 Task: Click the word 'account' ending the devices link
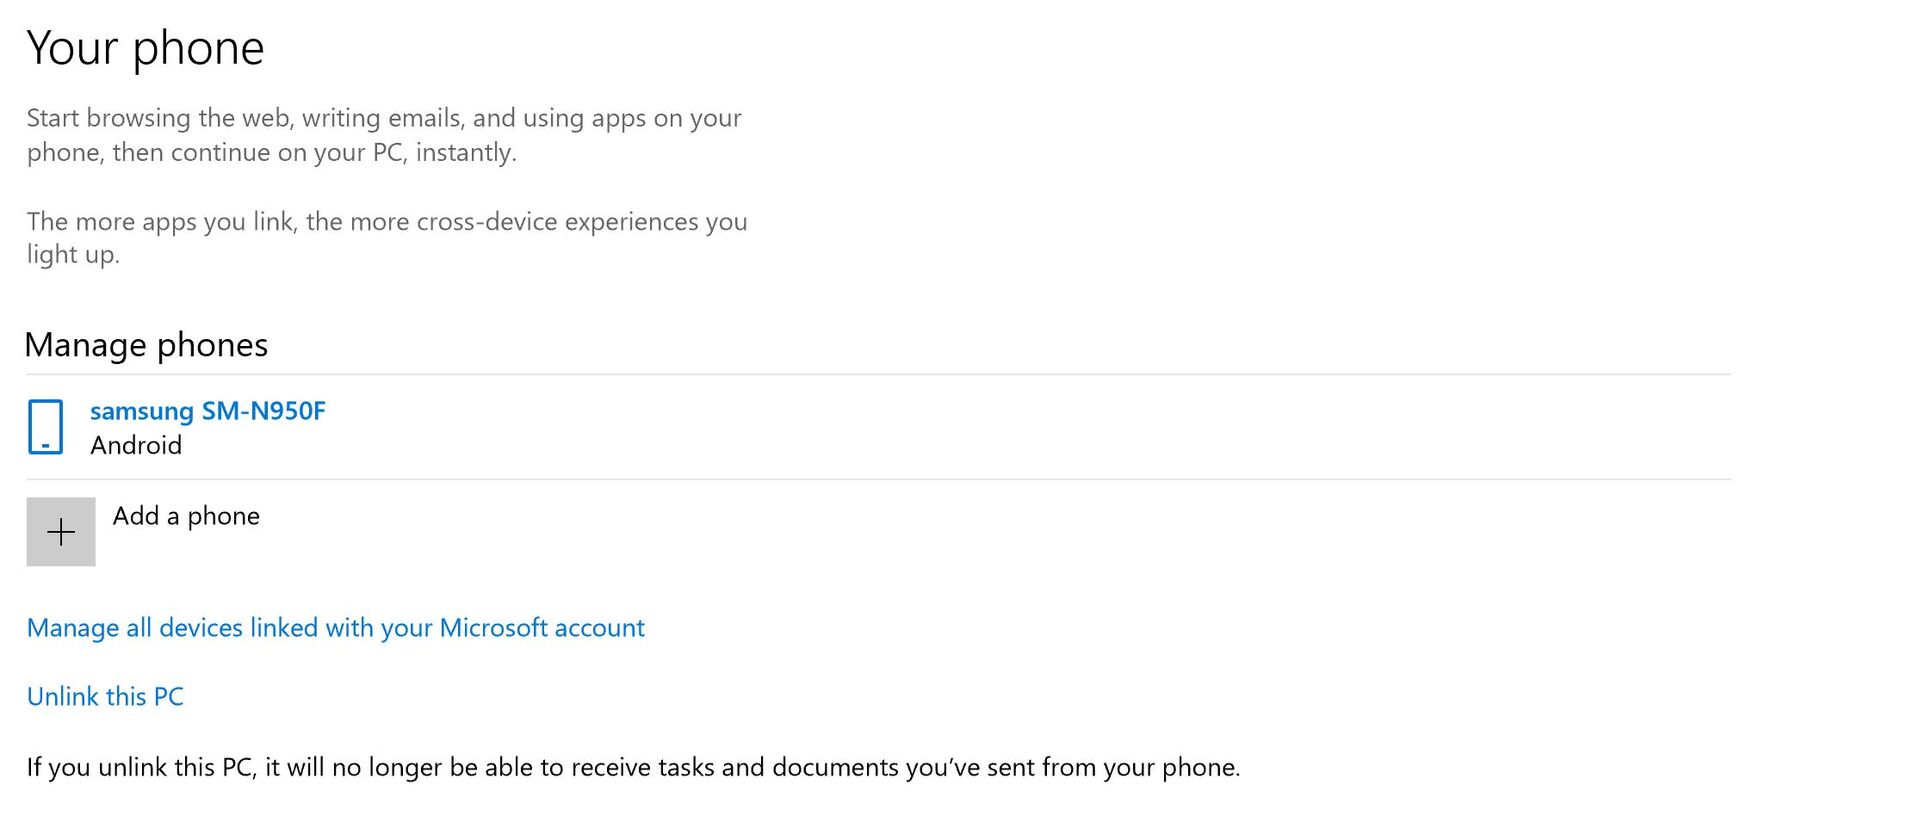(599, 628)
